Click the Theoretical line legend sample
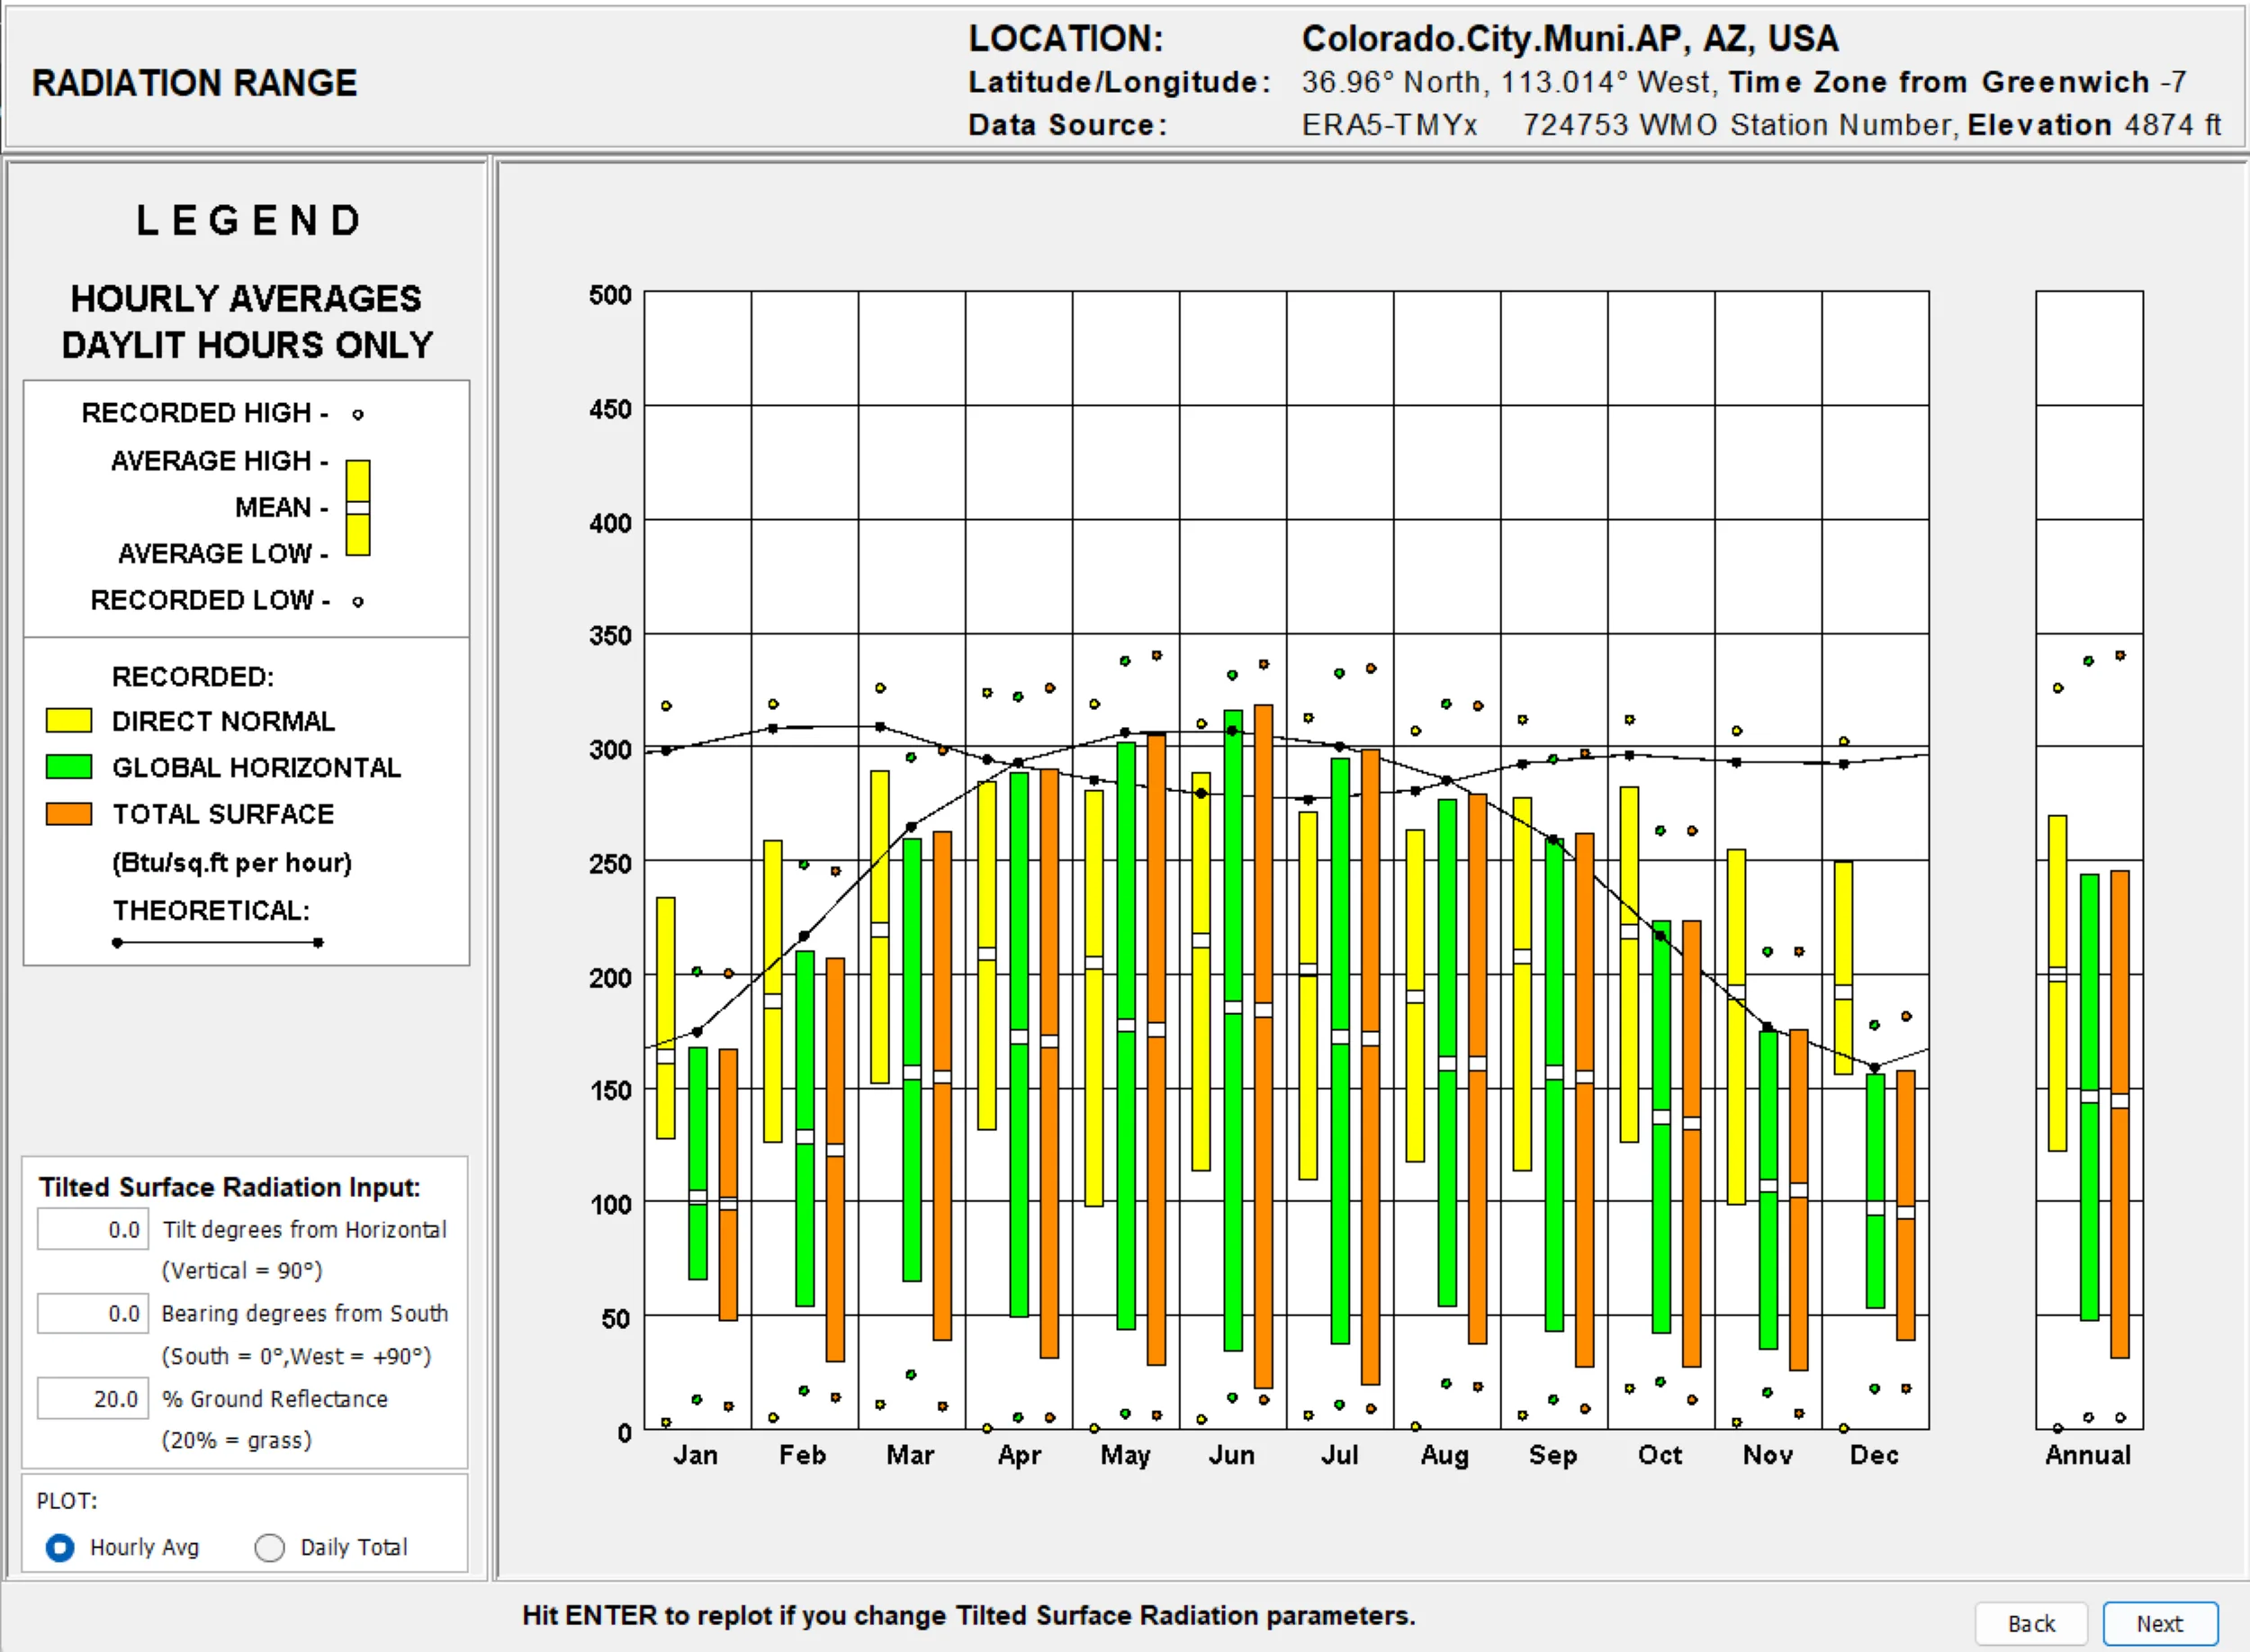Image resolution: width=2250 pixels, height=1652 pixels. (218, 942)
